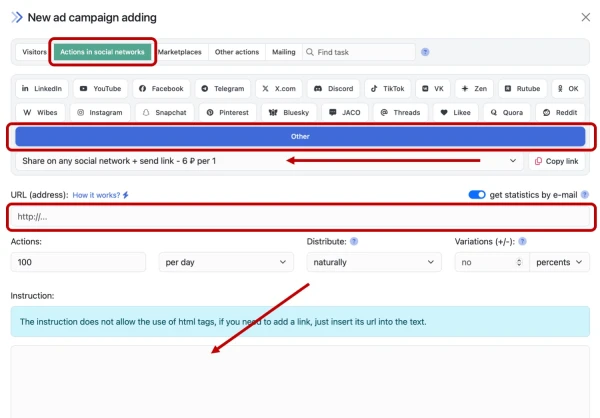600x418 pixels.
Task: Click the instruction html tags notice text
Action: [223, 322]
